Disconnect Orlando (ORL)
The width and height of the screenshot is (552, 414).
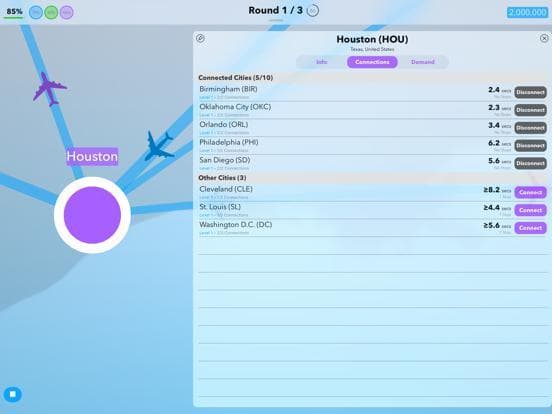pos(531,128)
